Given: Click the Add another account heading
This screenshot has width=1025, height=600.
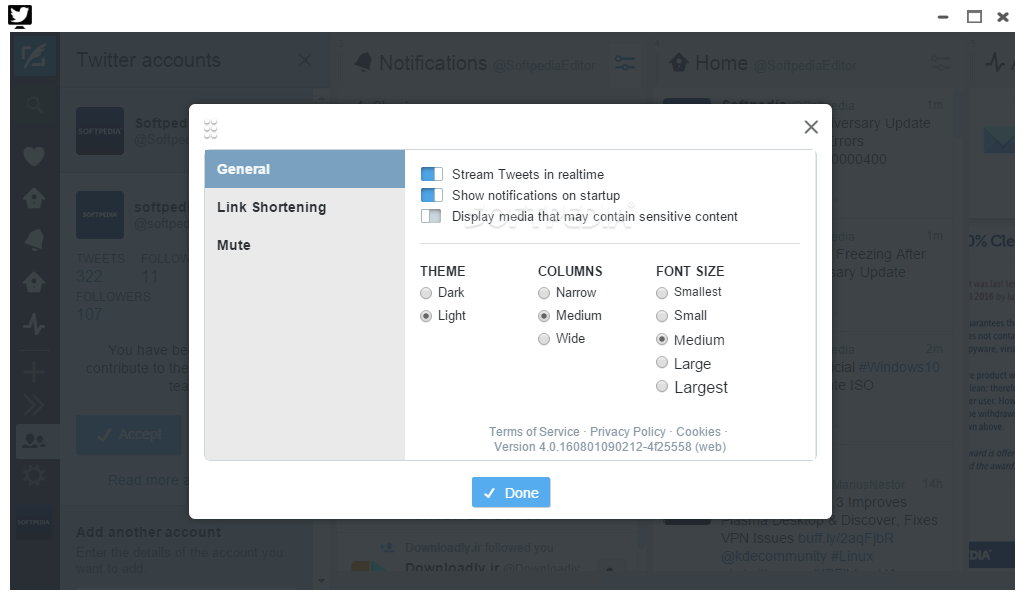Looking at the screenshot, I should pyautogui.click(x=148, y=532).
